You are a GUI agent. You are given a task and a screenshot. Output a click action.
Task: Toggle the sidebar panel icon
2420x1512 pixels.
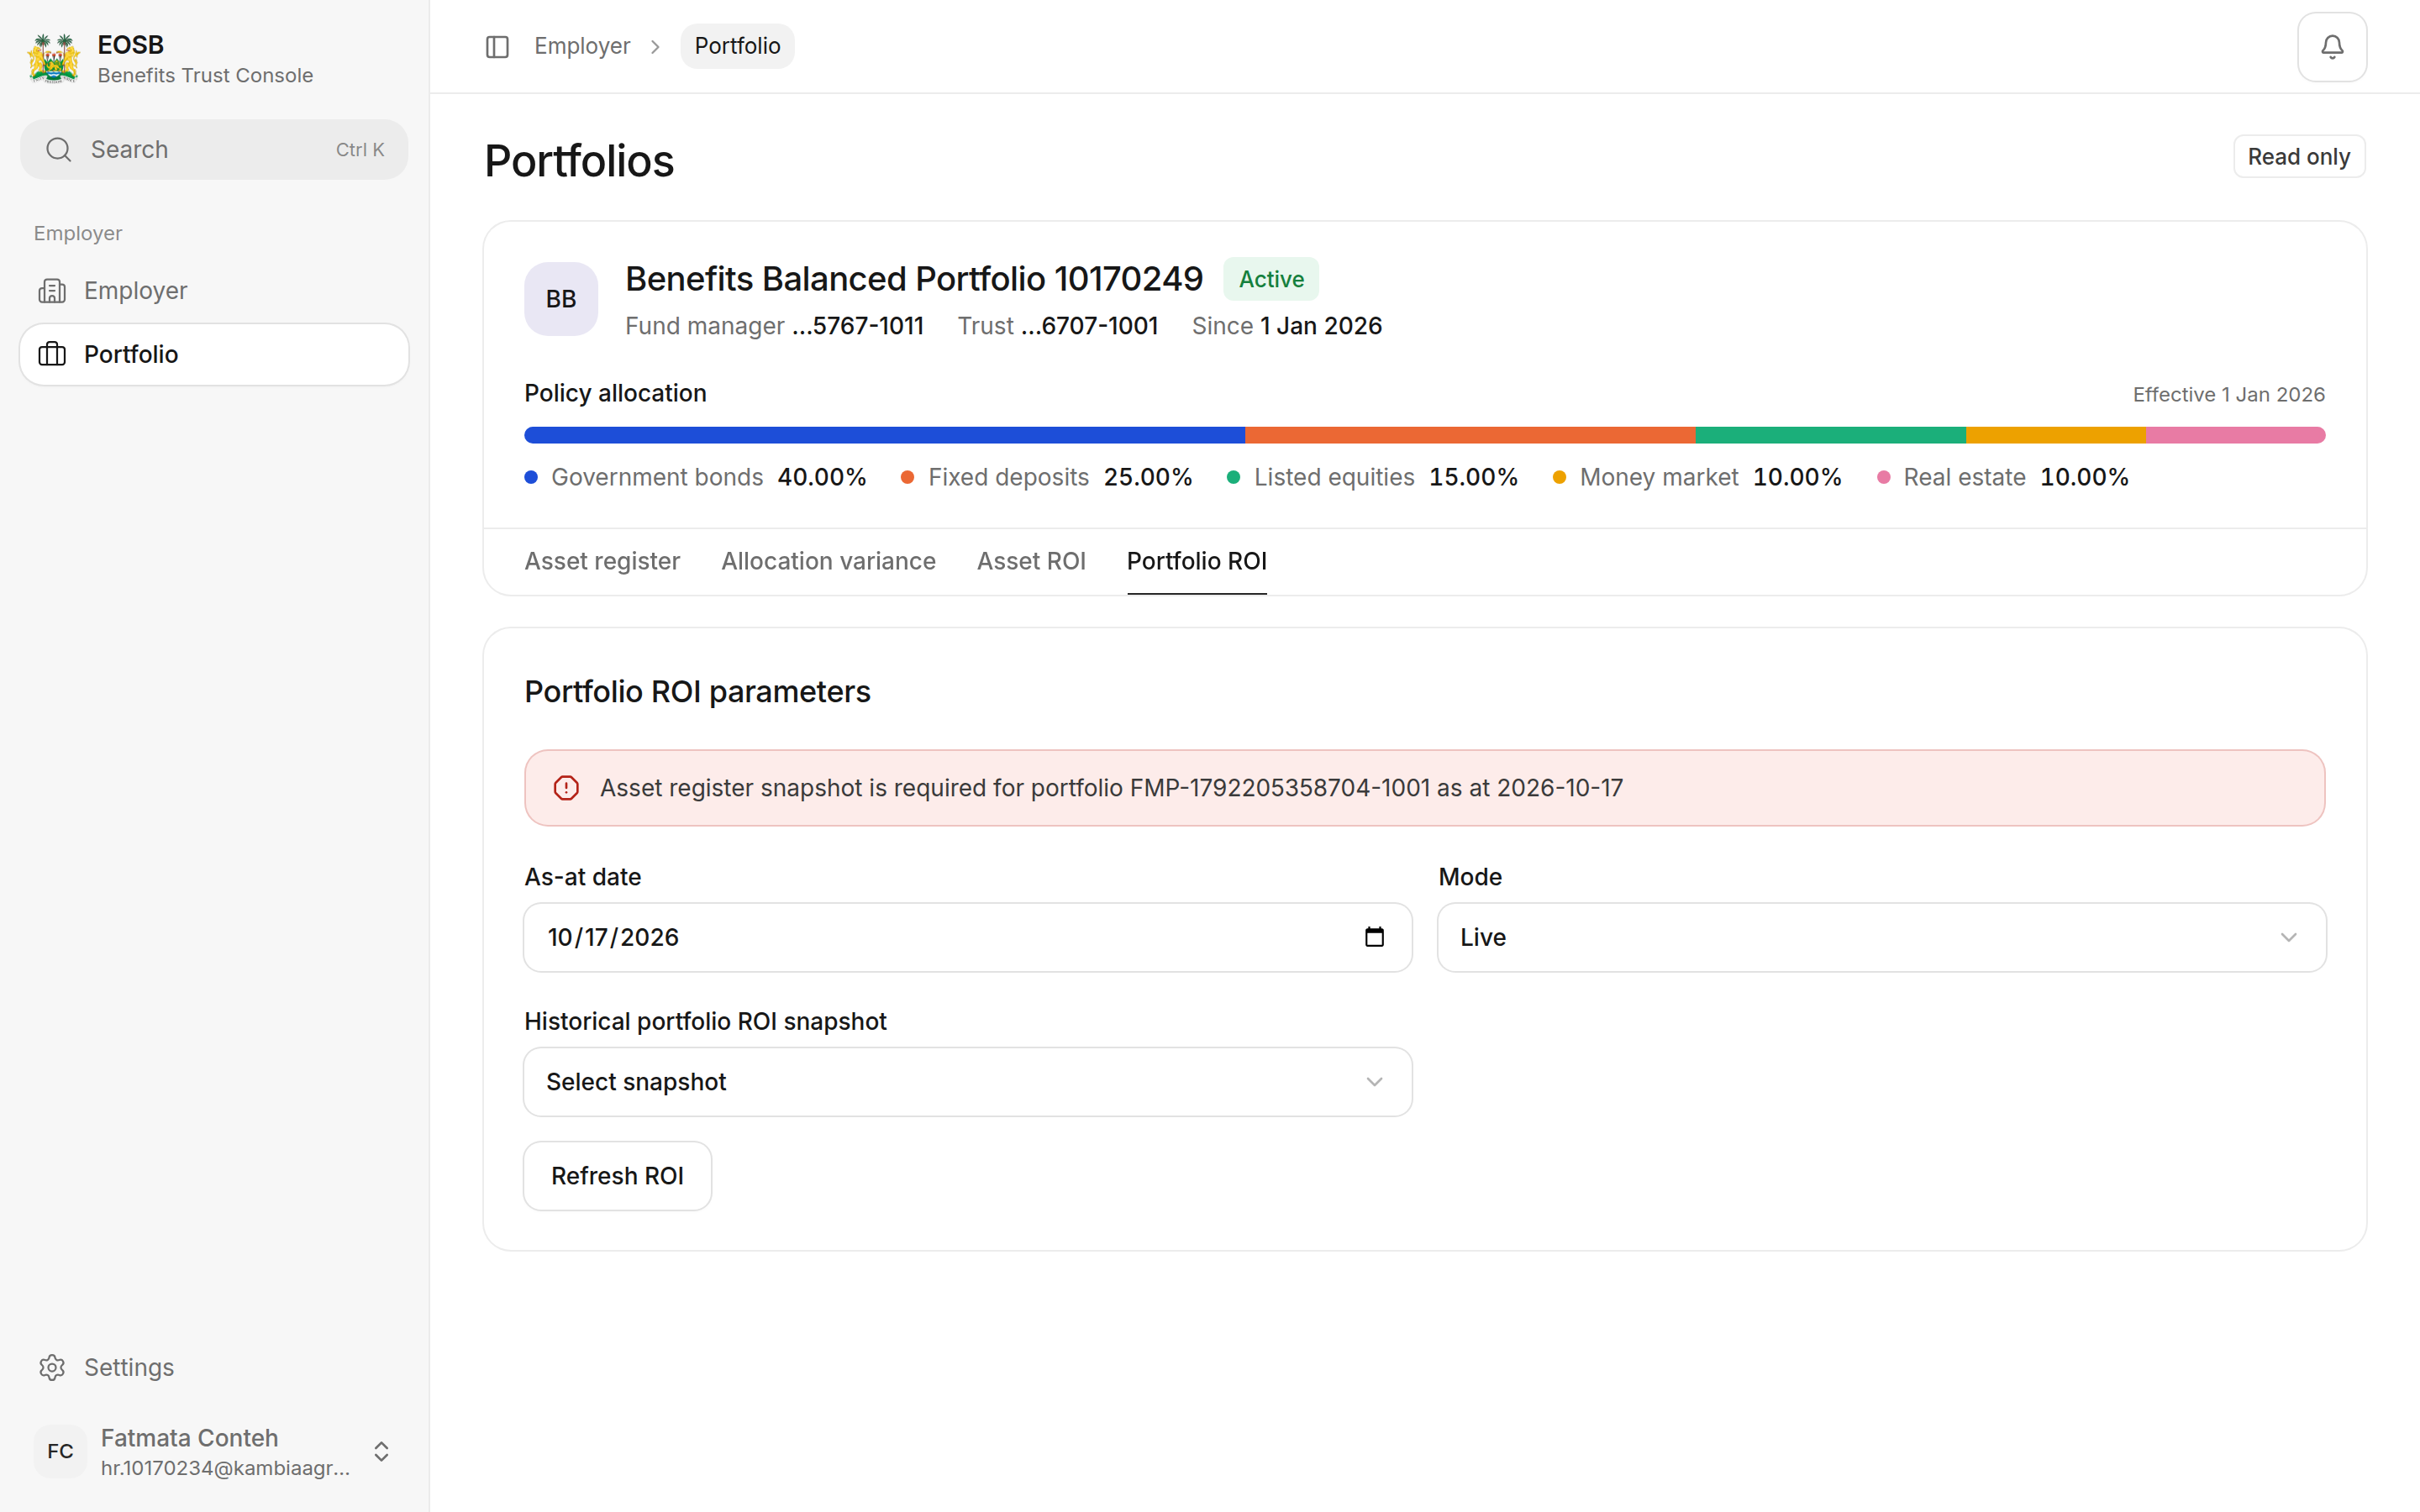click(497, 47)
